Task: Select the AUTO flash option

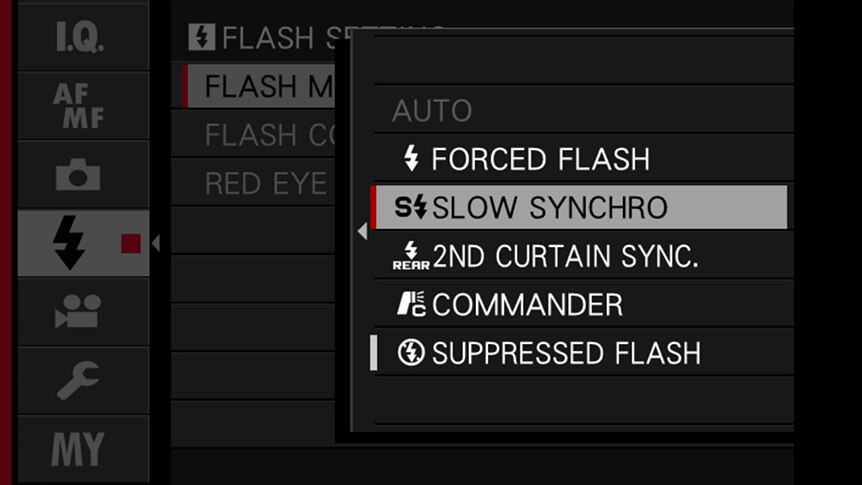Action: click(432, 111)
